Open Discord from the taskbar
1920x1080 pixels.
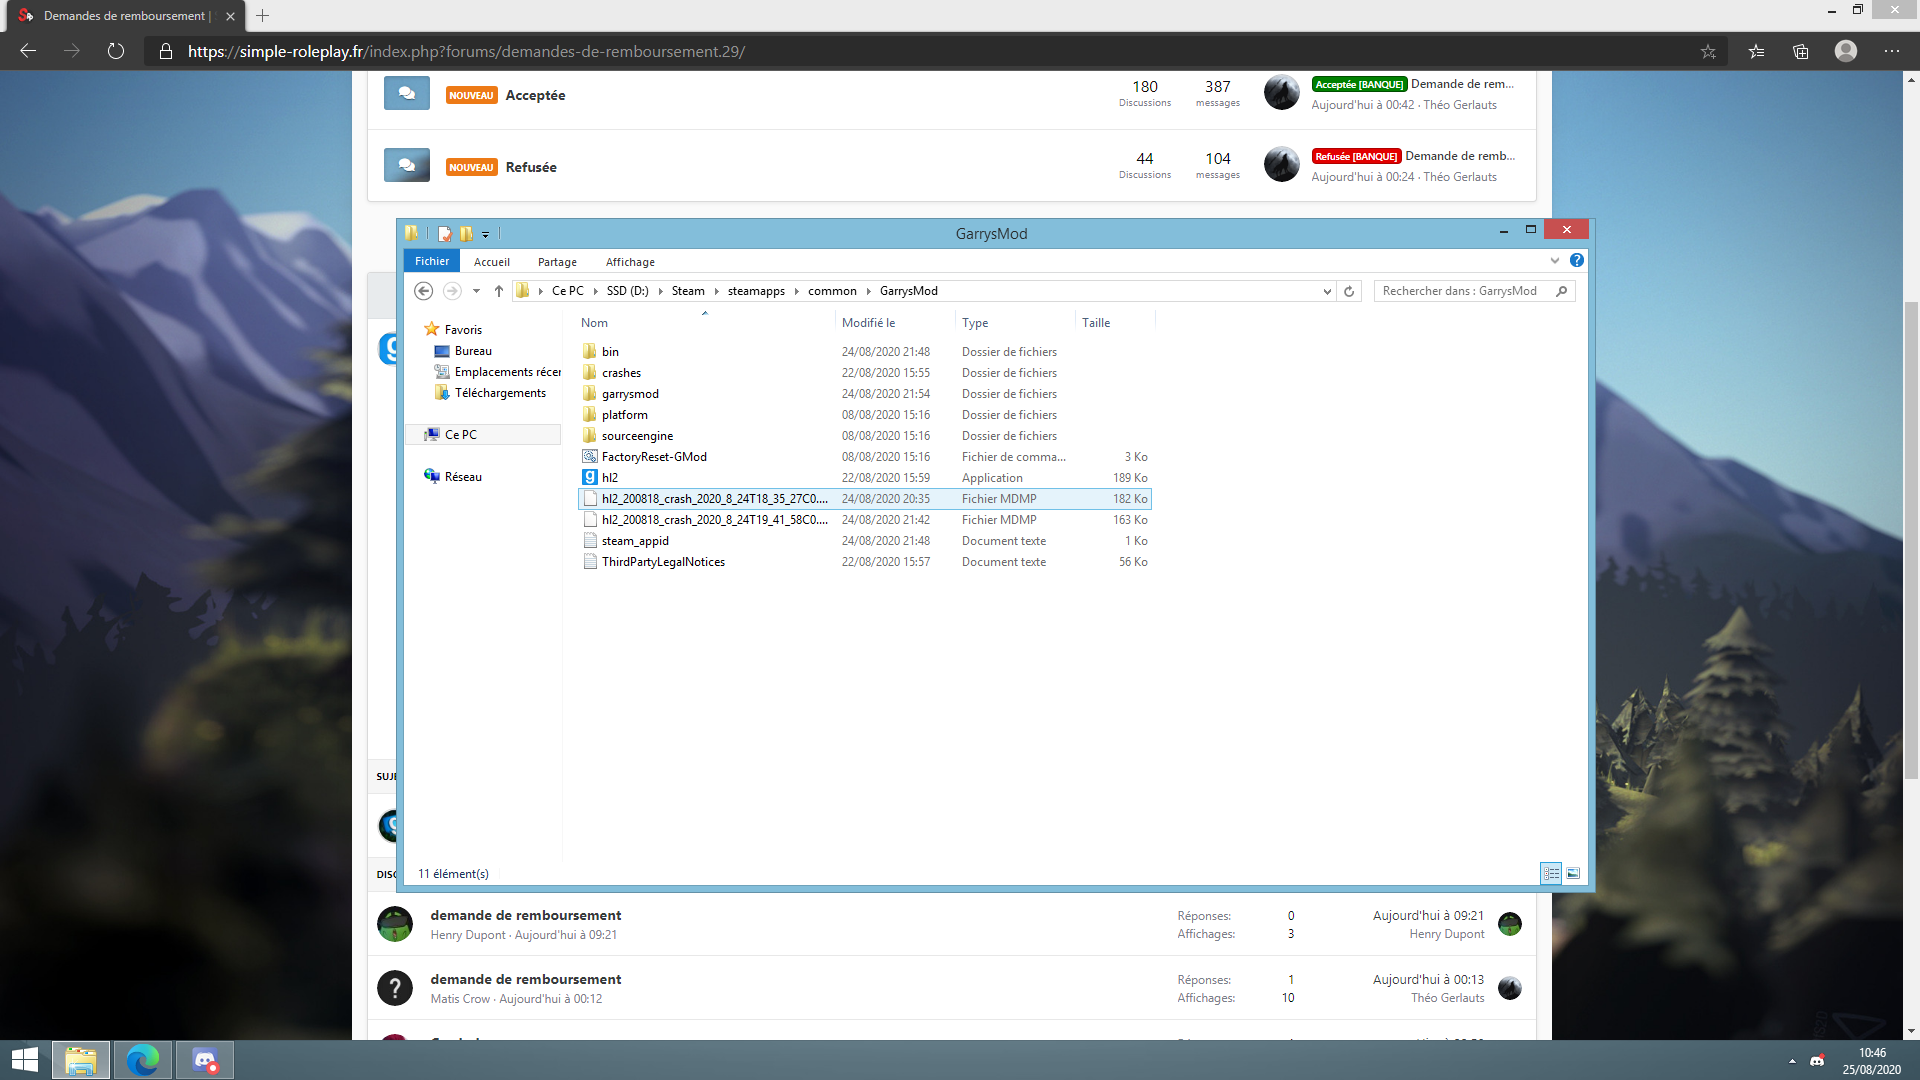click(205, 1060)
